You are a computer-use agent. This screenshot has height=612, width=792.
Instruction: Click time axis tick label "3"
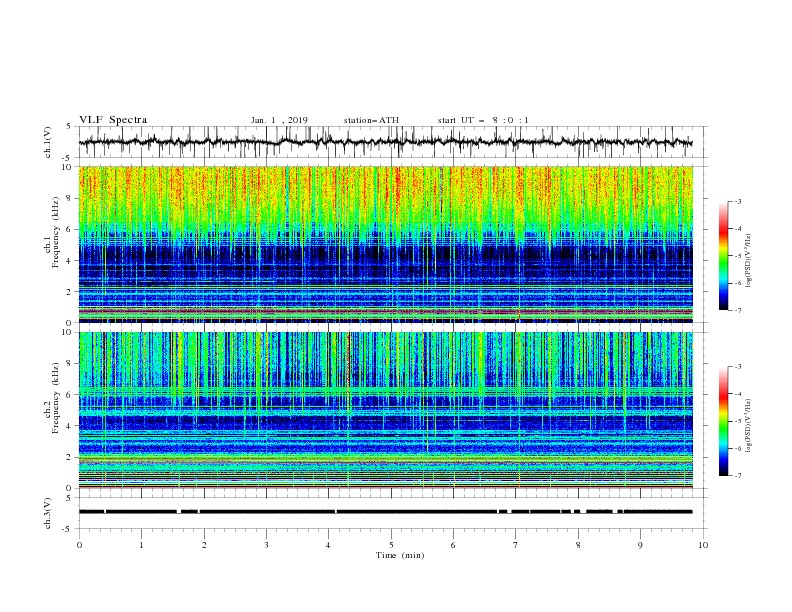click(x=266, y=545)
